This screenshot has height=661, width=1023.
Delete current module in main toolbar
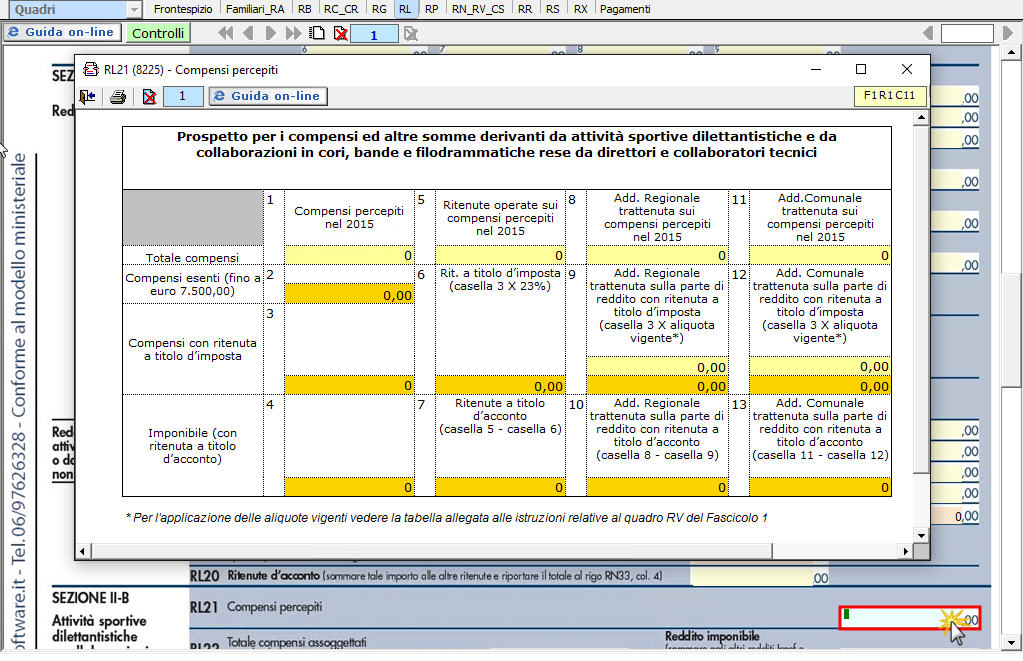coord(341,33)
